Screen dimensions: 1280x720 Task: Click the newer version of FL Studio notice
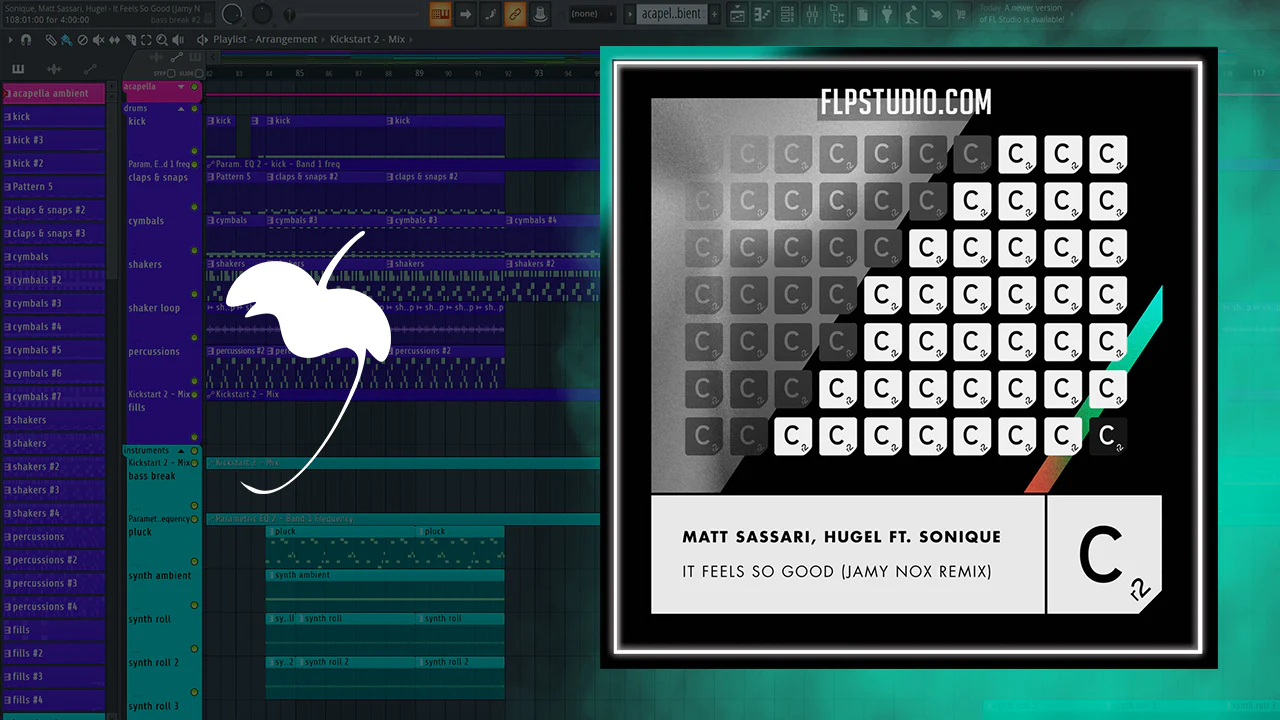click(x=1023, y=14)
